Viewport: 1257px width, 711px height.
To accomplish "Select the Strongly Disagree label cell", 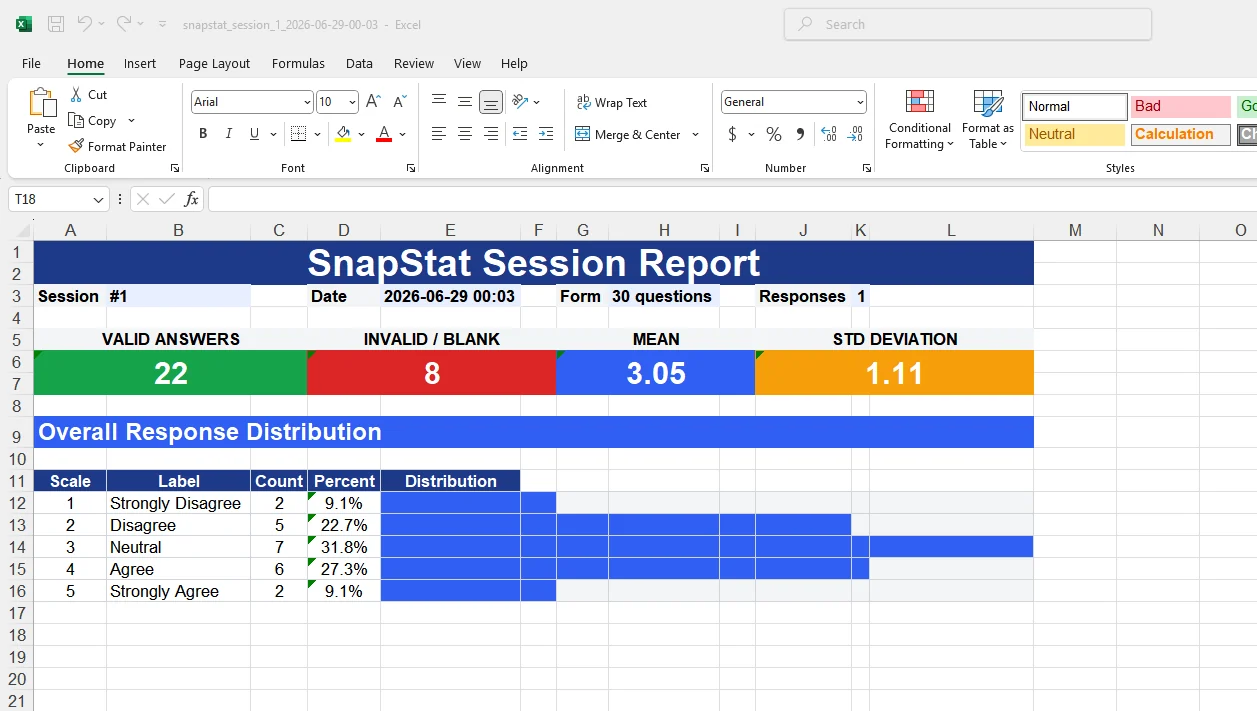I will [x=178, y=503].
